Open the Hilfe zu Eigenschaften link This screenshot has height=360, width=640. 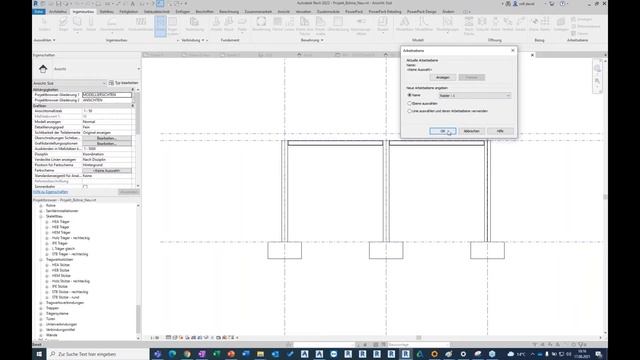click(51, 192)
